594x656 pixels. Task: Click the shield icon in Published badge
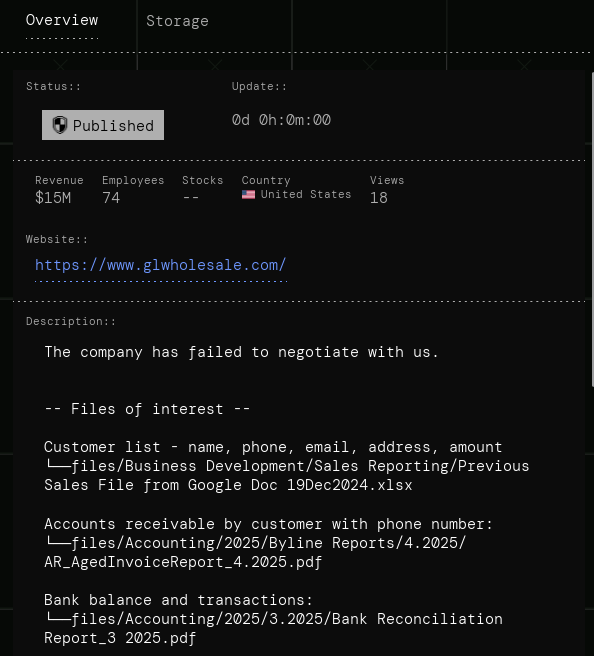[x=60, y=125]
